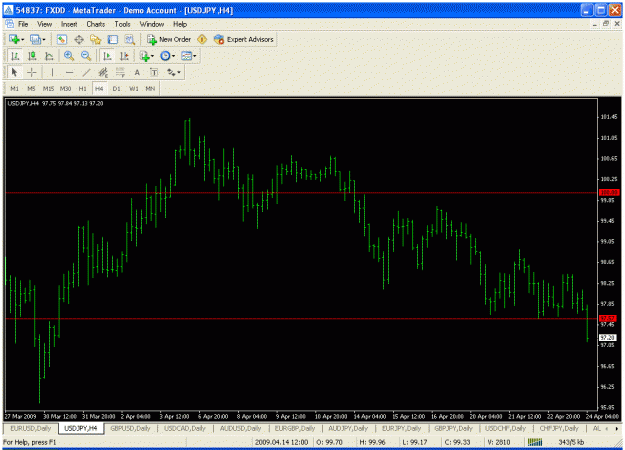Click the New Order button

tap(169, 39)
